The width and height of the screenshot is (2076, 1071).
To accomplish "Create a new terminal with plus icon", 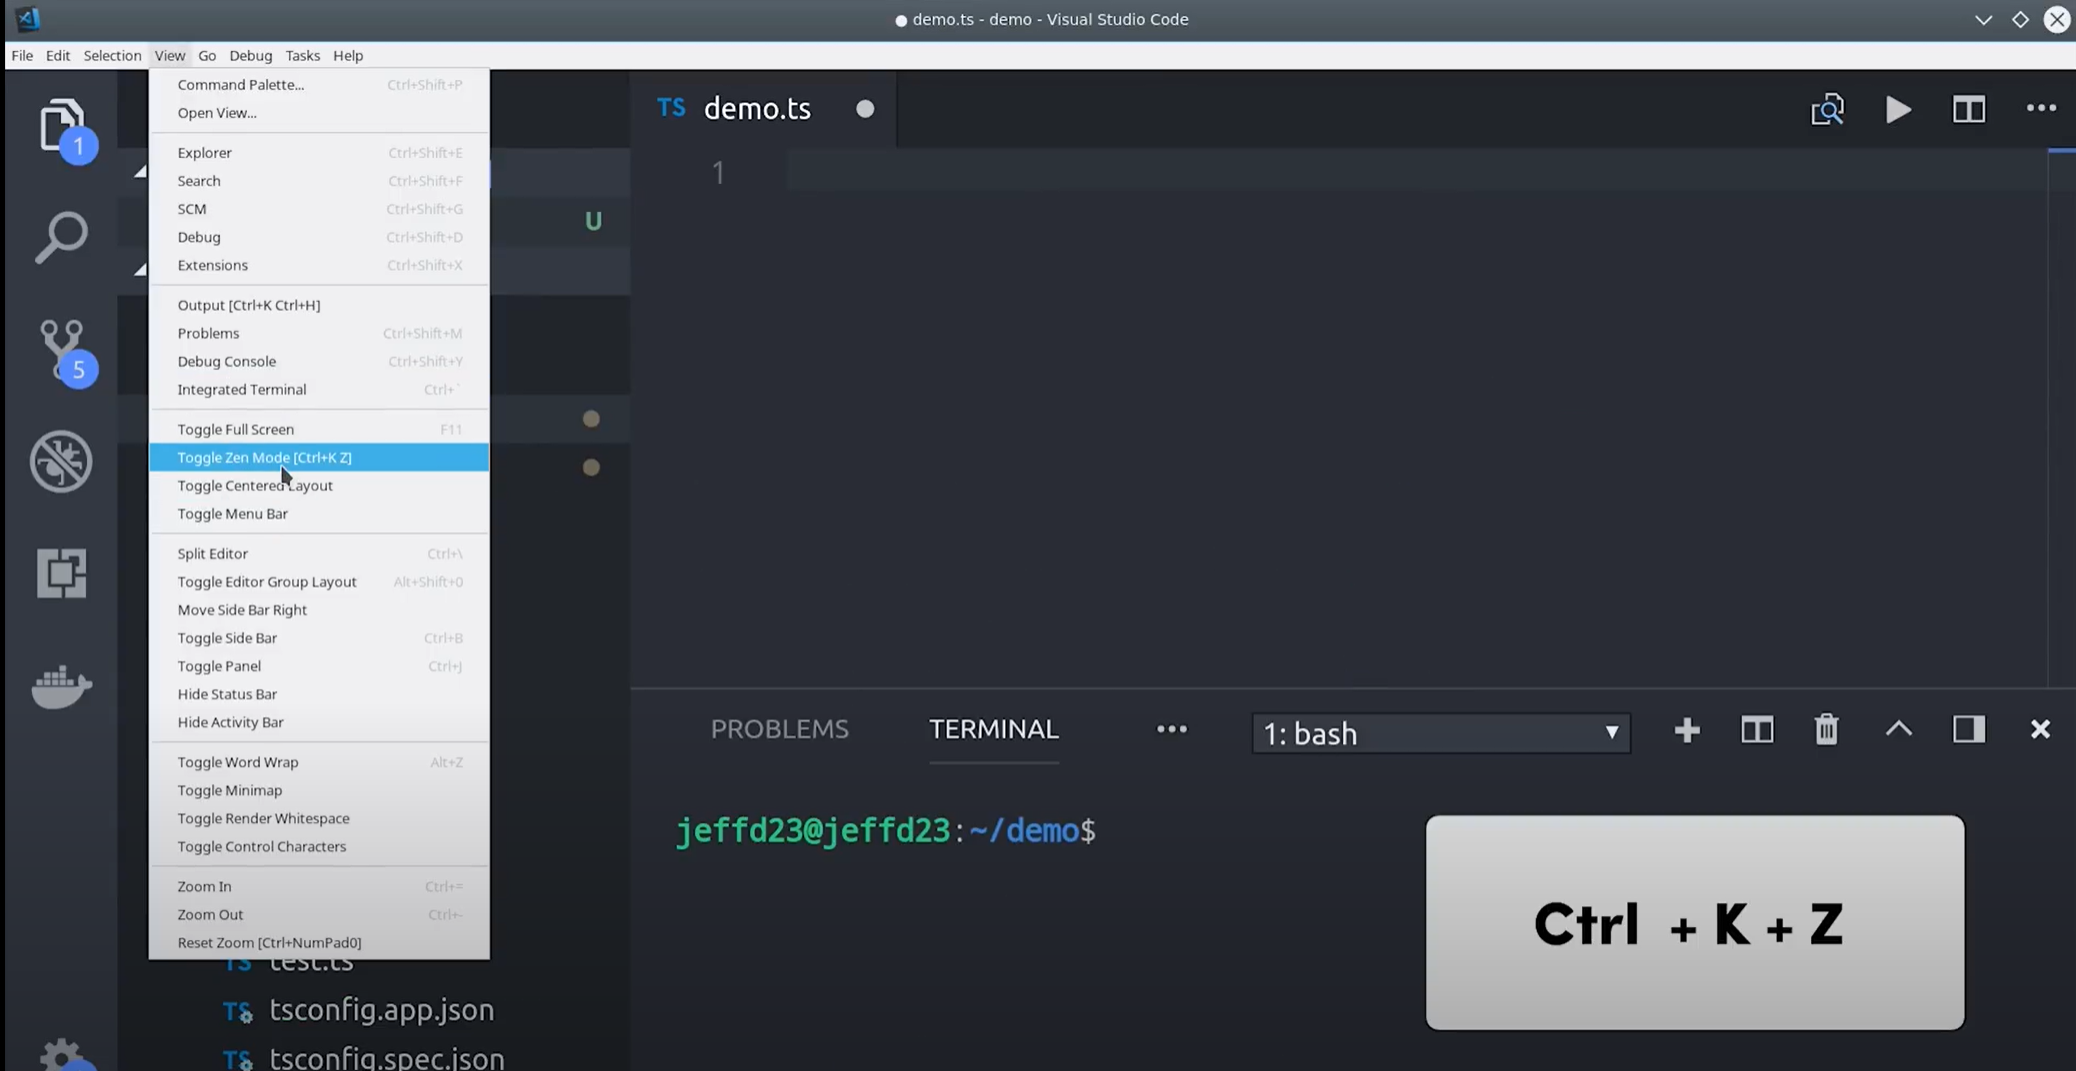I will click(1687, 730).
